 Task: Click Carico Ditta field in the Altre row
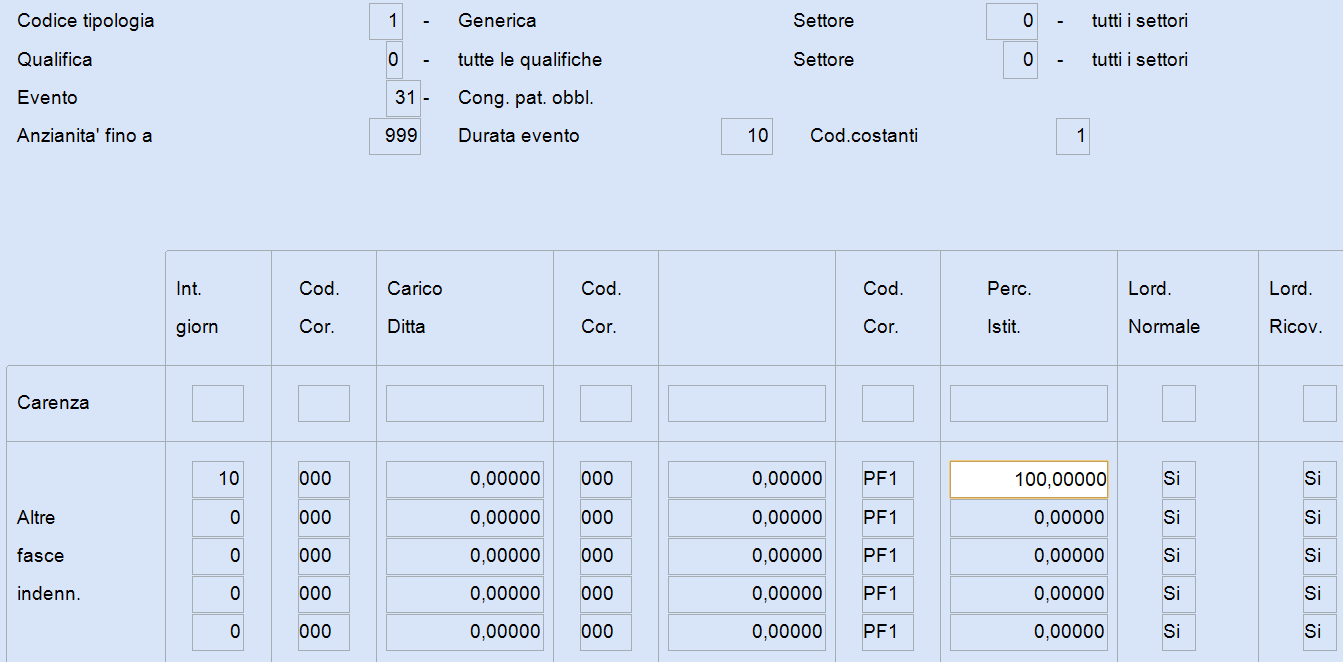pyautogui.click(x=465, y=518)
